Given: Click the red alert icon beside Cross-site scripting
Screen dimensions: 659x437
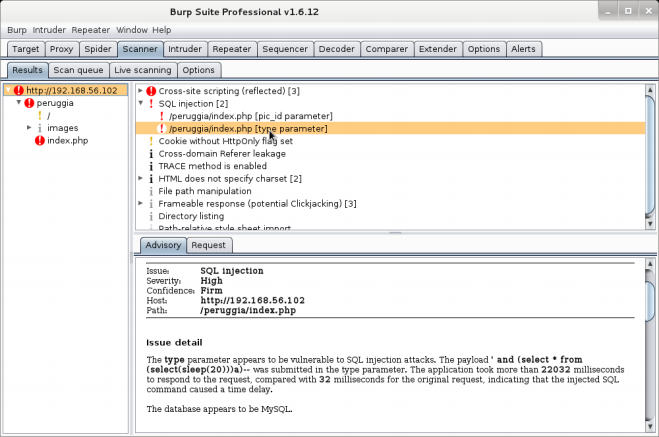Looking at the screenshot, I should [x=151, y=91].
